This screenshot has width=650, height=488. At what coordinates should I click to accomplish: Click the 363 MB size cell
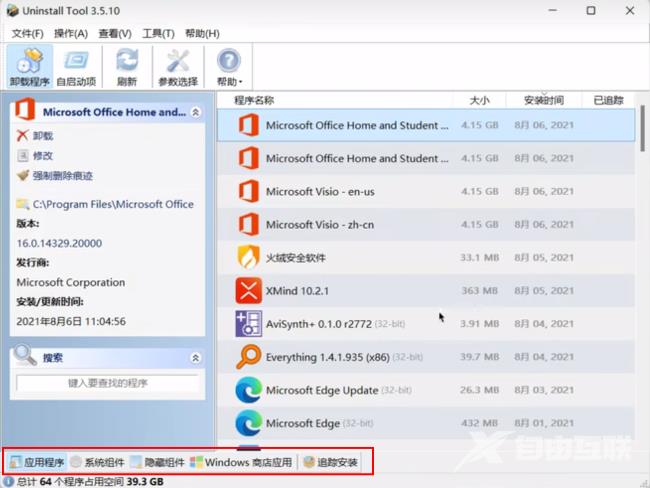click(x=480, y=291)
